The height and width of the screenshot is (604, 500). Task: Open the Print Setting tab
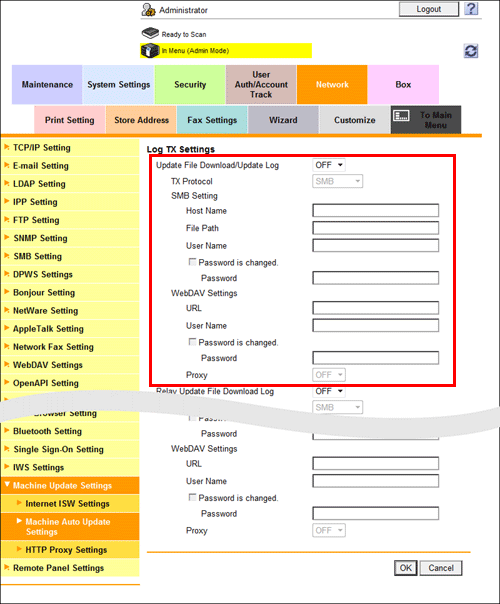tap(70, 120)
